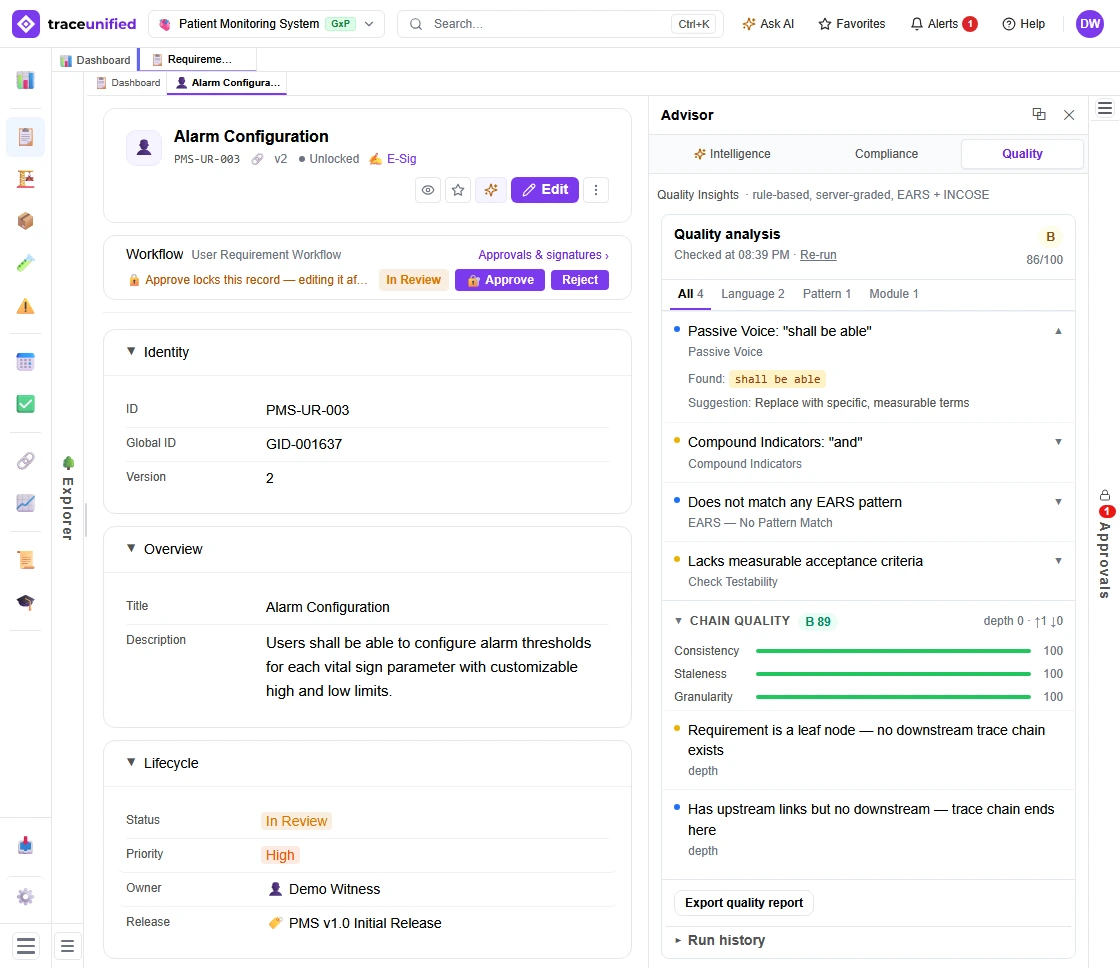Switch to the Intelligence tab
This screenshot has width=1120, height=968.
coord(732,154)
